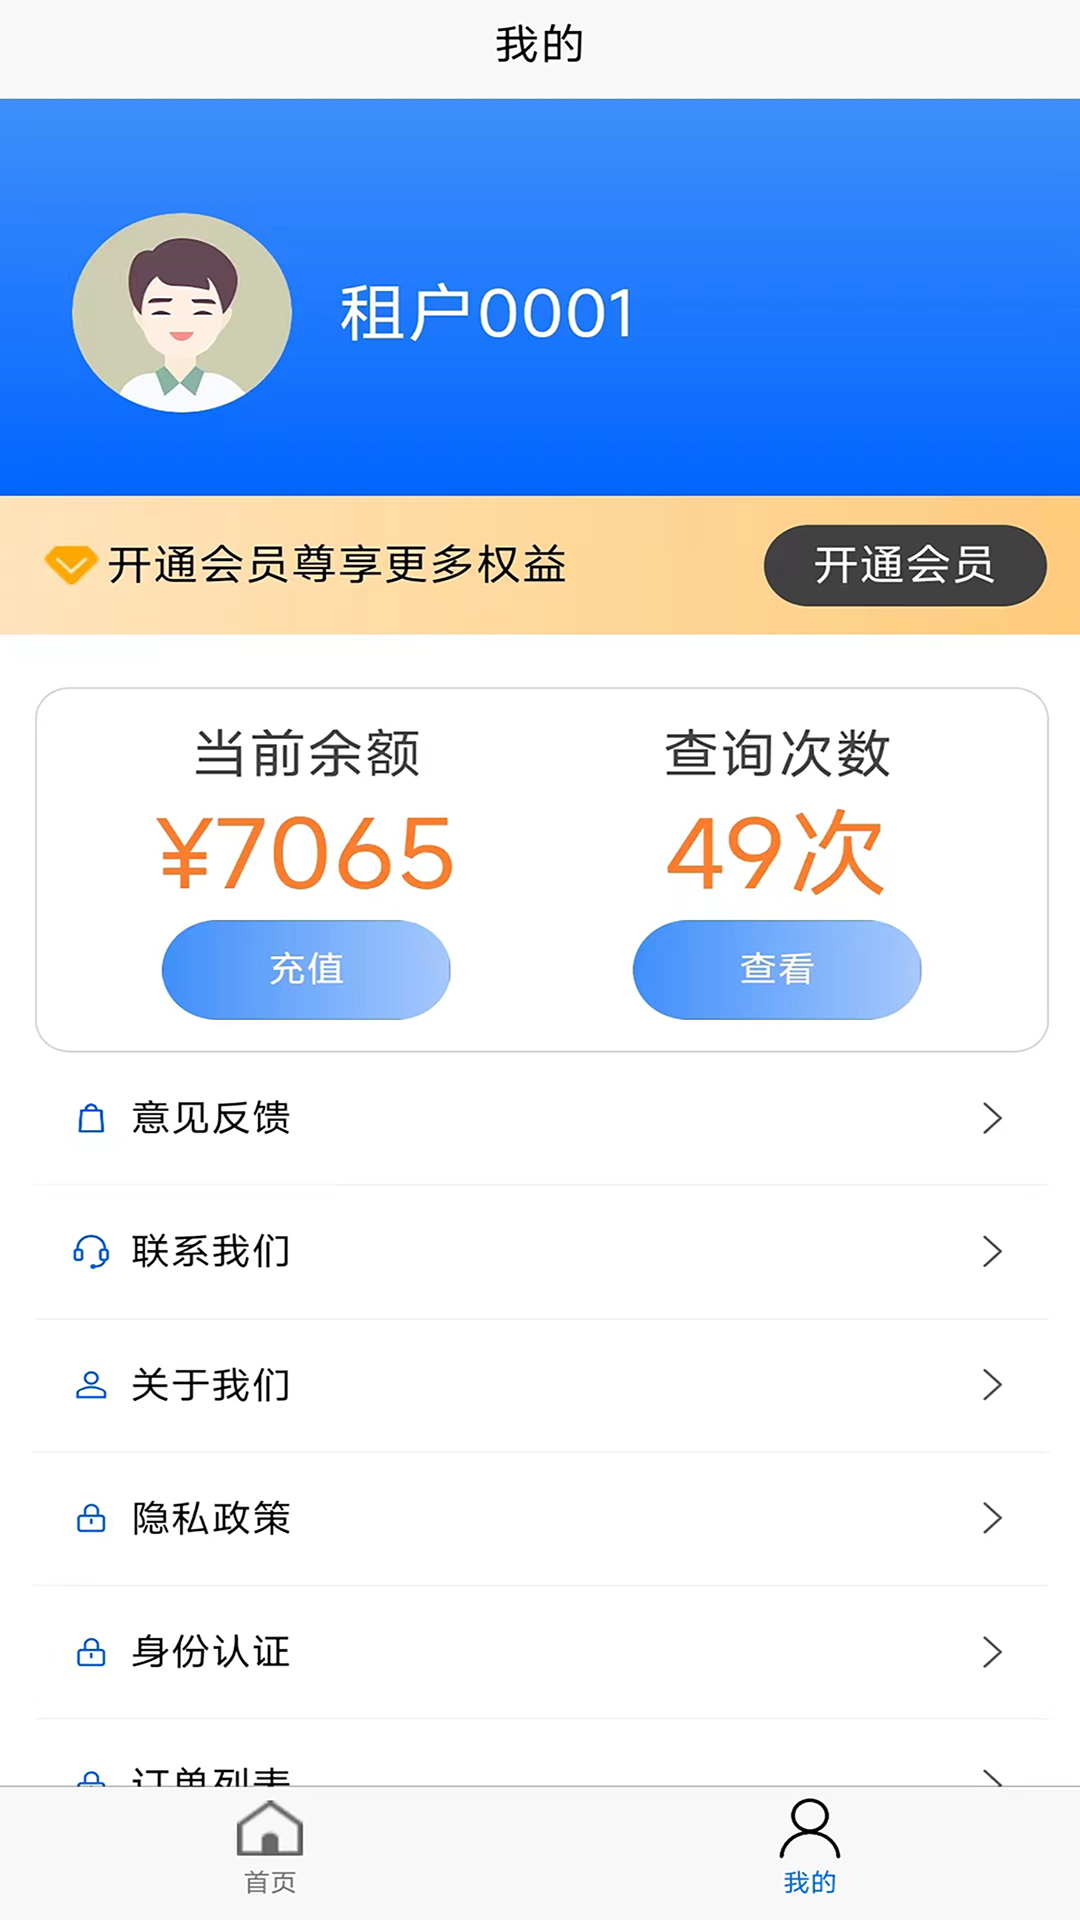The height and width of the screenshot is (1920, 1080).
Task: Click the lock icon beside 身份认证
Action: (x=91, y=1652)
